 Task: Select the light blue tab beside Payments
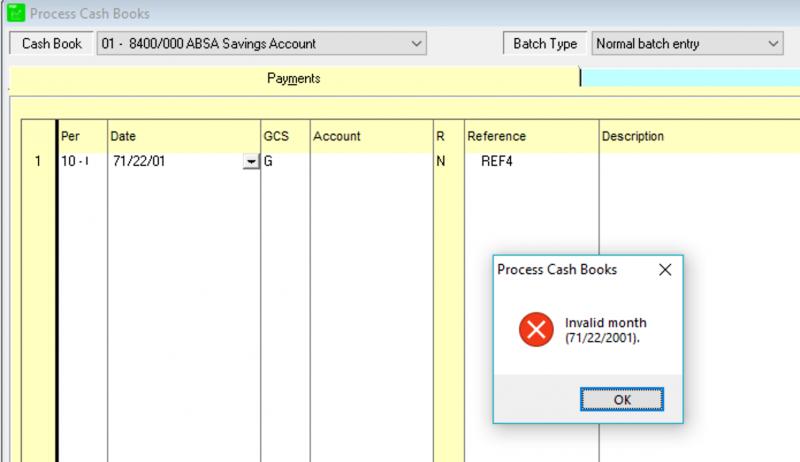pyautogui.click(x=690, y=78)
